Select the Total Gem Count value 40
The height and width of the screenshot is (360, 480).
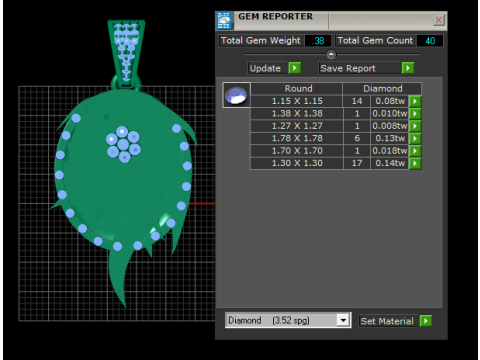[430, 41]
